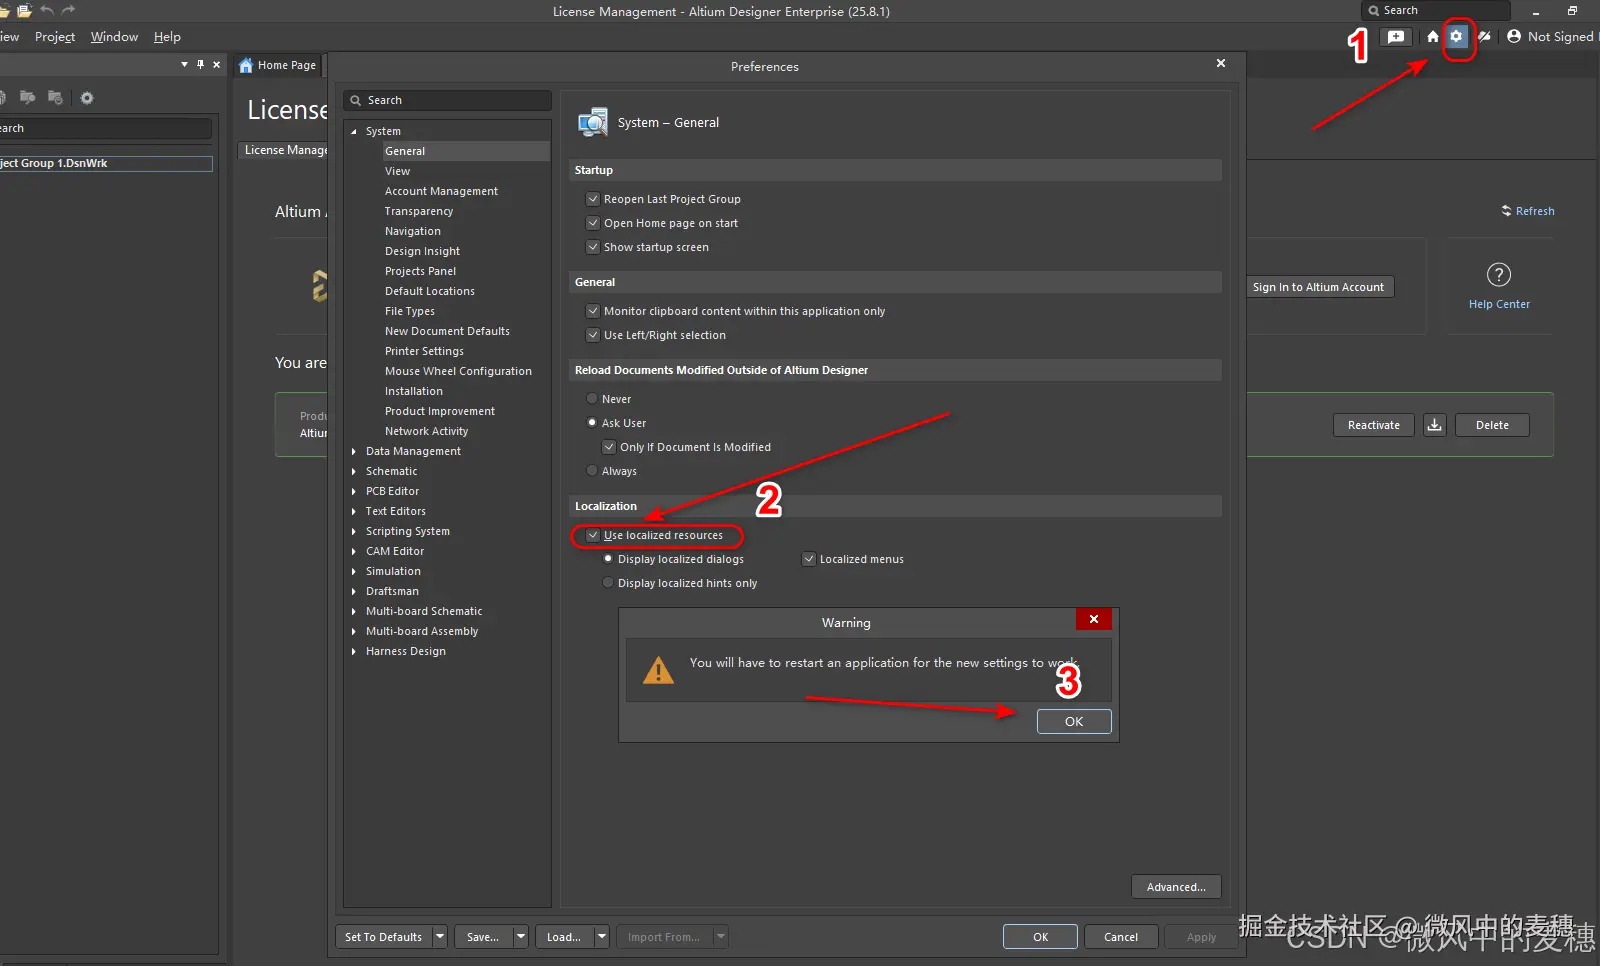
Task: Open the Not Signed In user account icon
Action: point(1514,36)
